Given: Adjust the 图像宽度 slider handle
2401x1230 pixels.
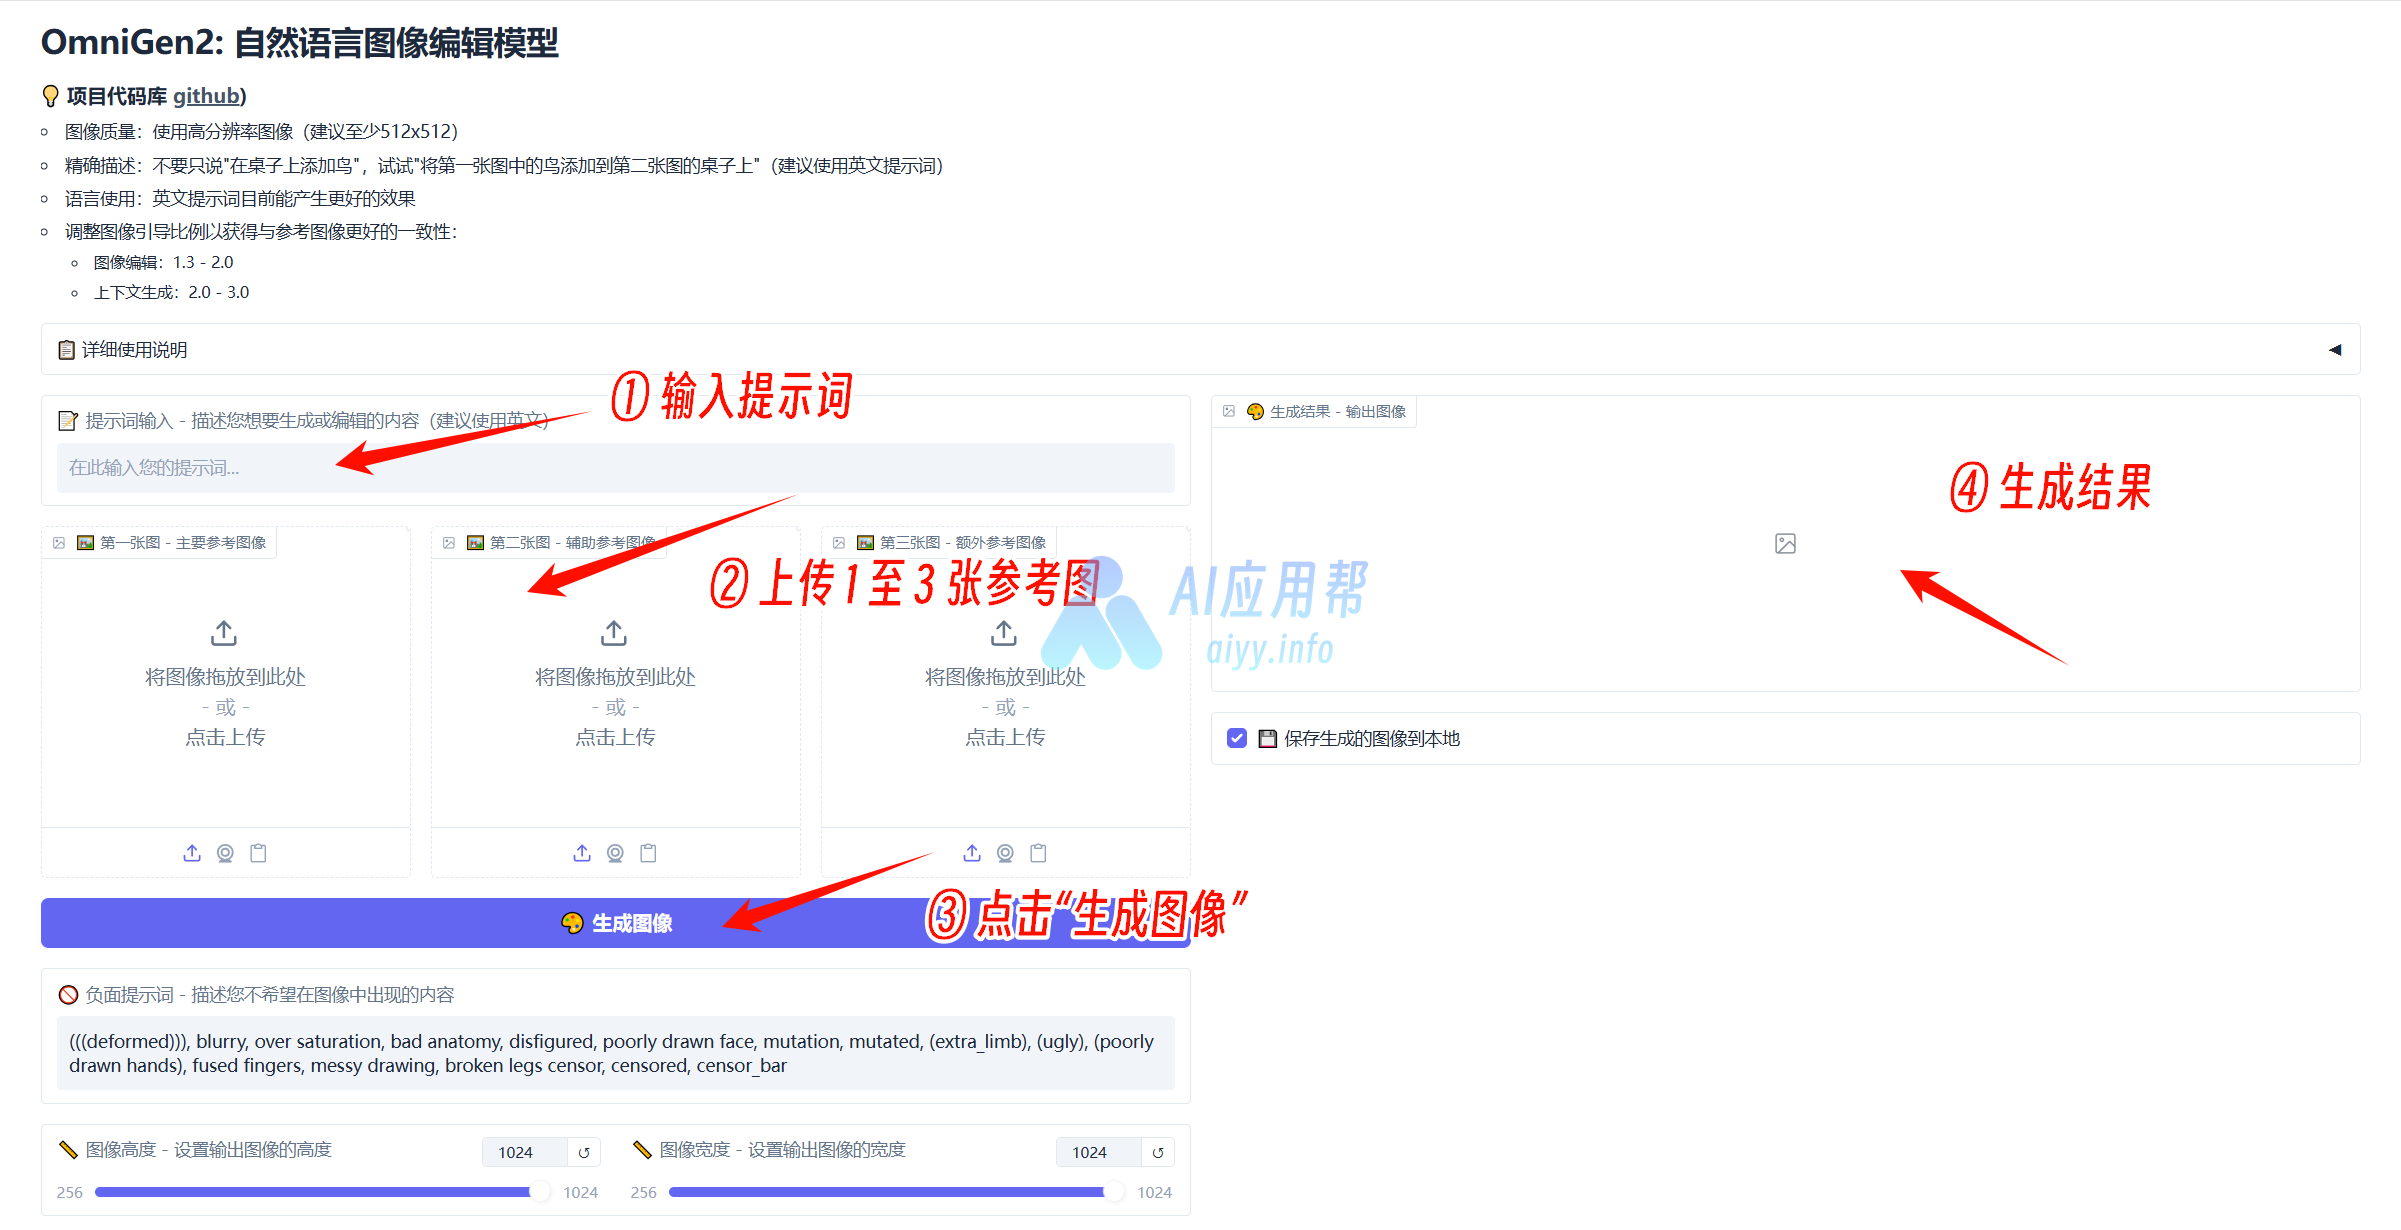Looking at the screenshot, I should (x=1113, y=1191).
